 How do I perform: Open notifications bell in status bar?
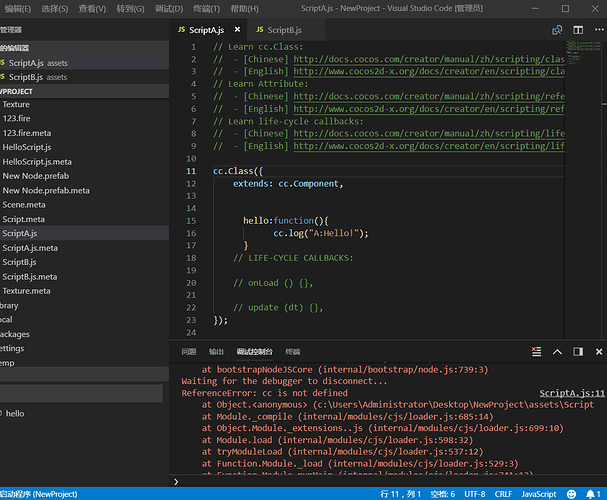tap(592, 494)
